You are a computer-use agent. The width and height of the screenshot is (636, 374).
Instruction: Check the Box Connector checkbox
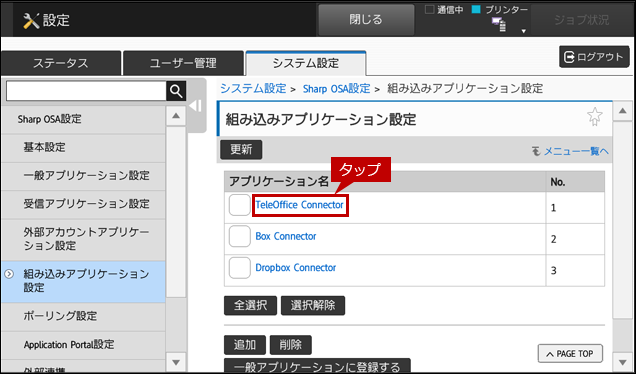(239, 236)
